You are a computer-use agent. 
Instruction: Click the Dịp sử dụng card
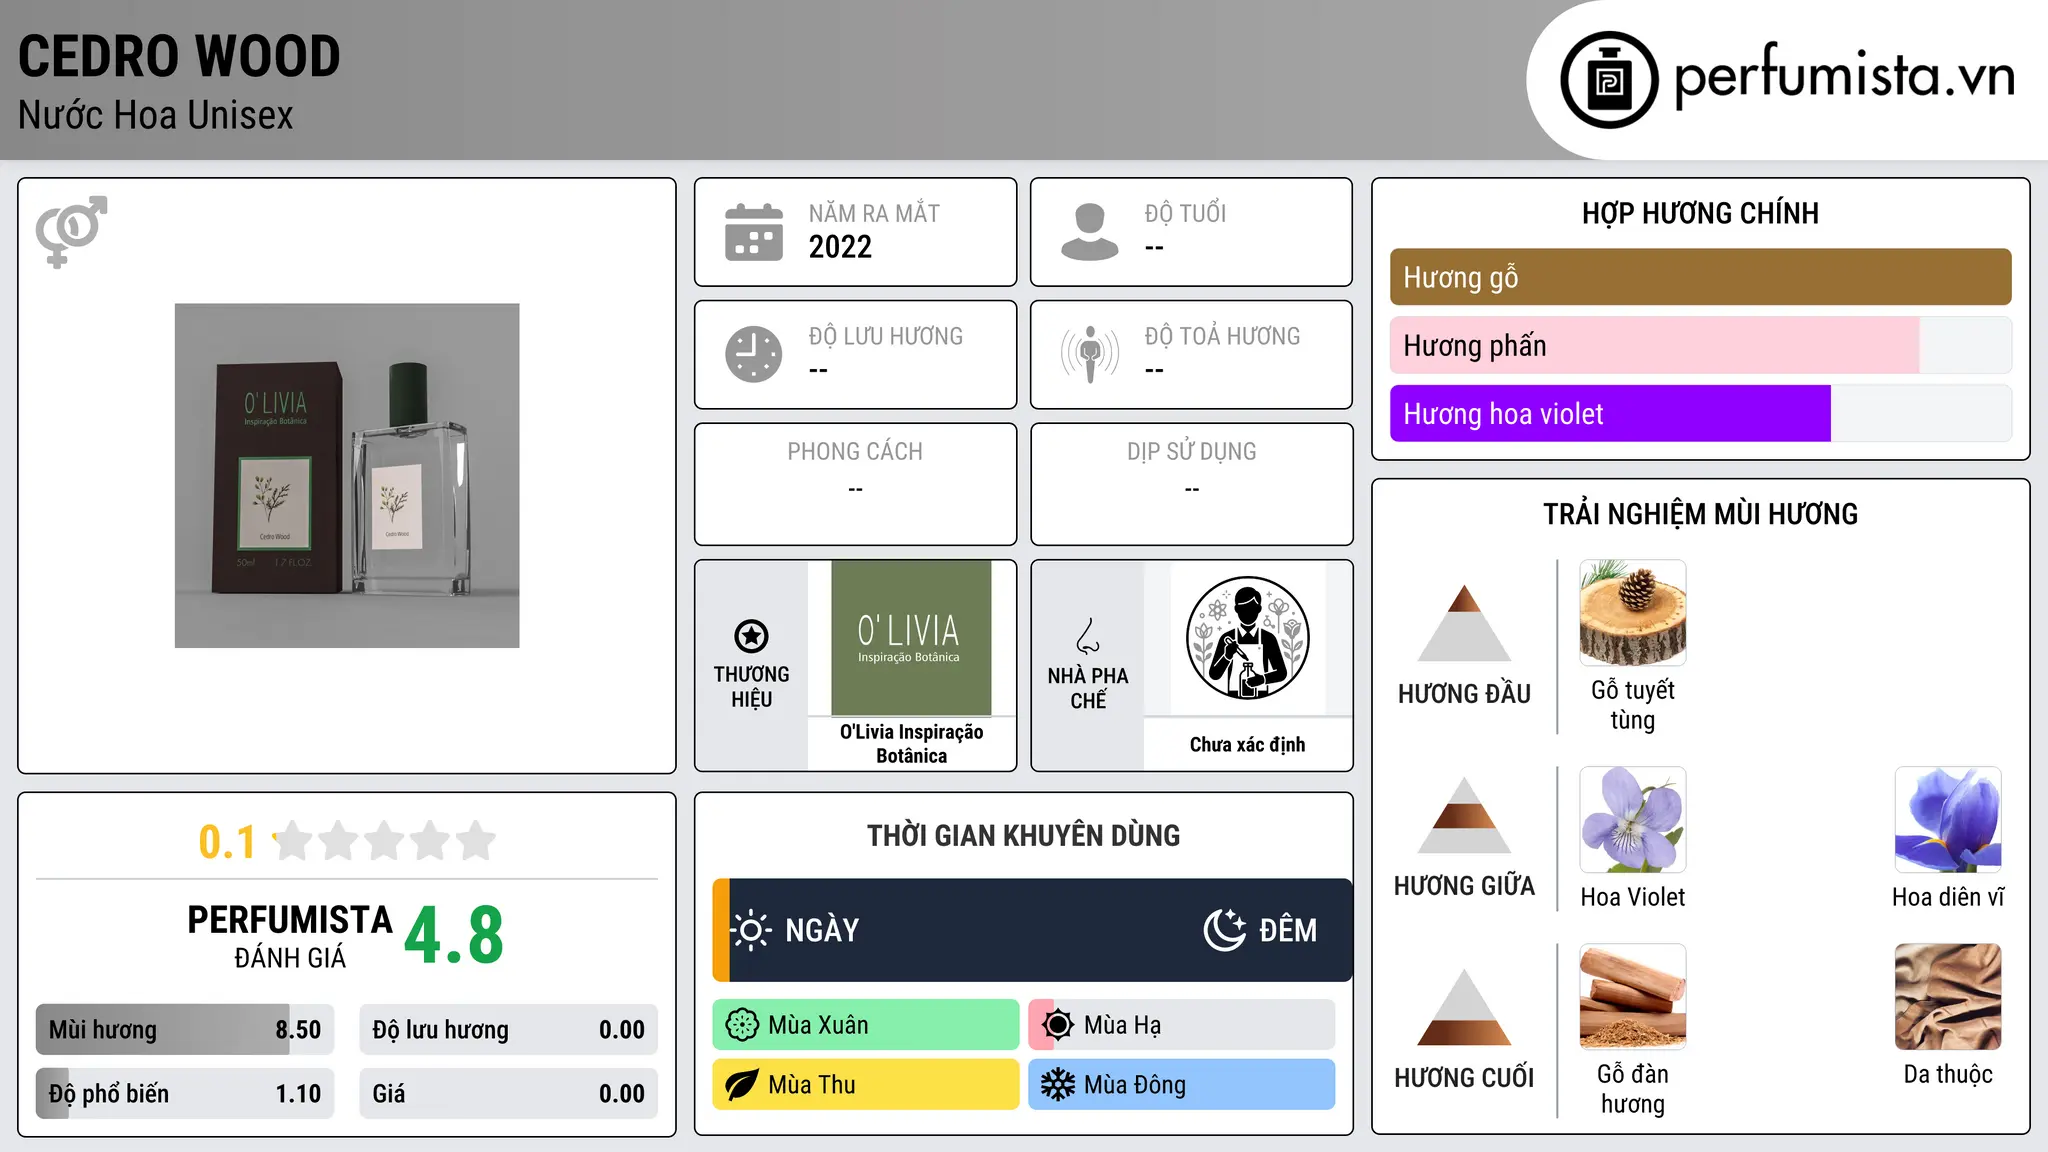tap(1192, 484)
